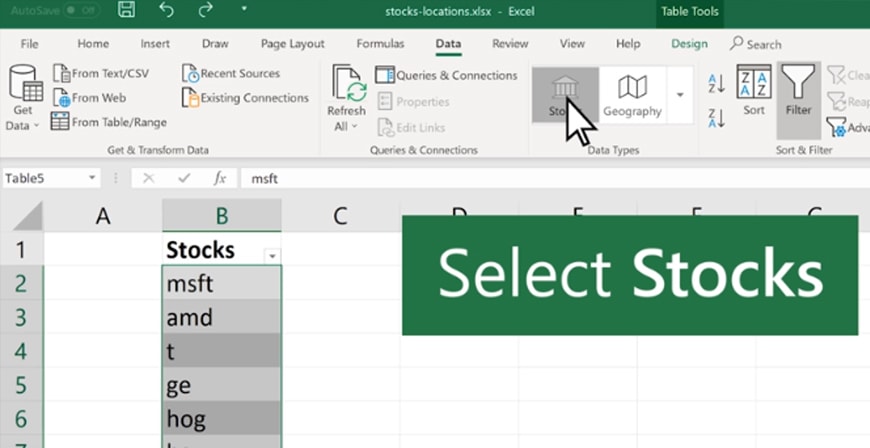Go to the Page Layout tab
870x448 pixels.
pos(292,44)
